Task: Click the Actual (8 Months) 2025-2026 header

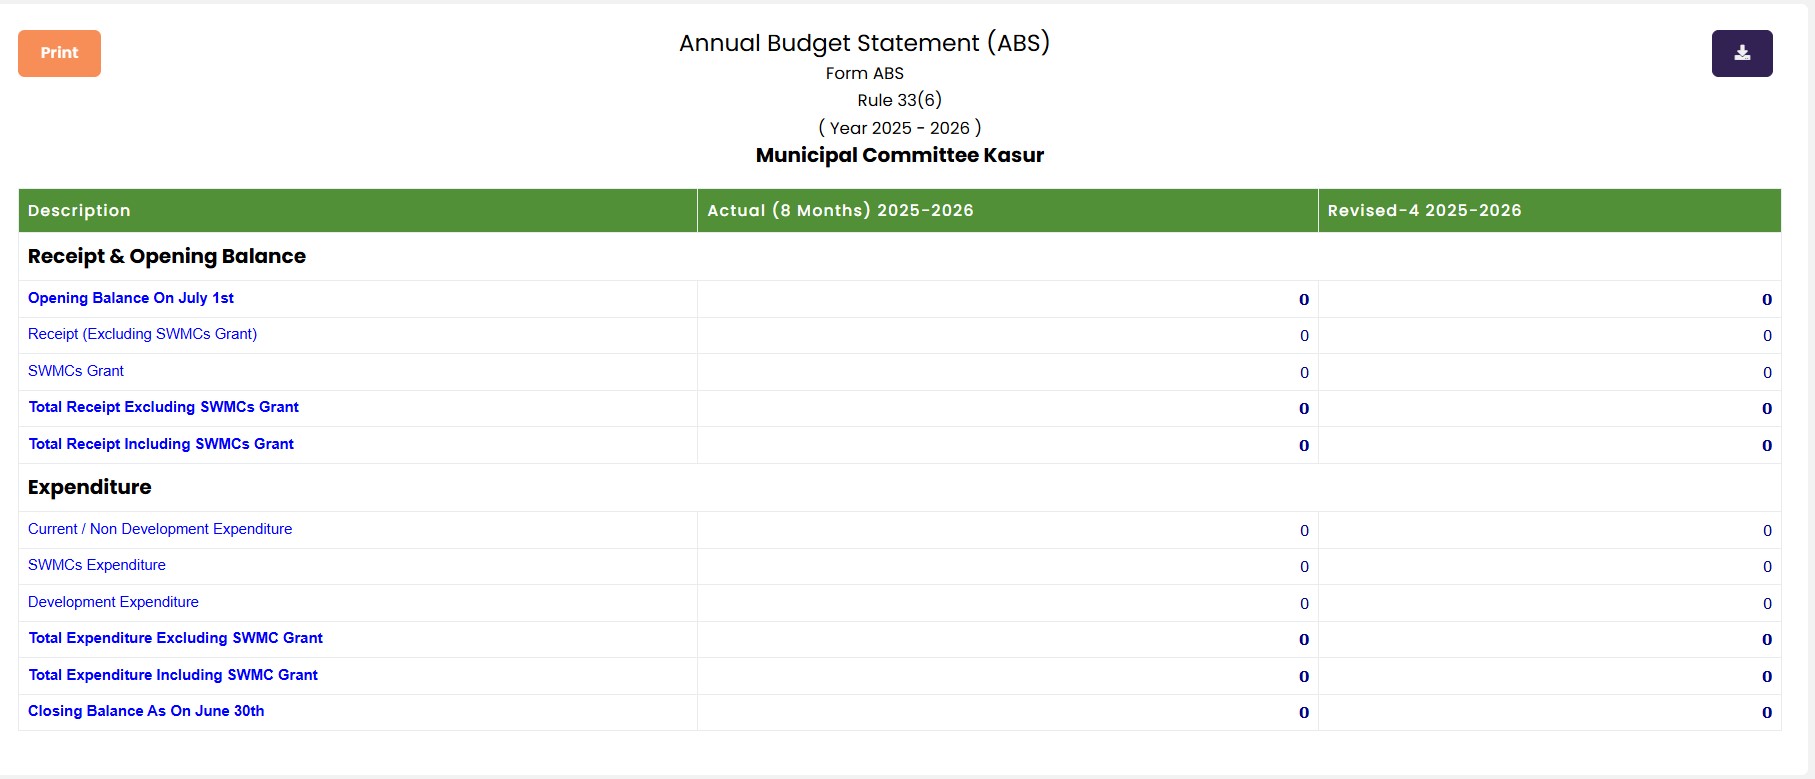Action: [840, 211]
